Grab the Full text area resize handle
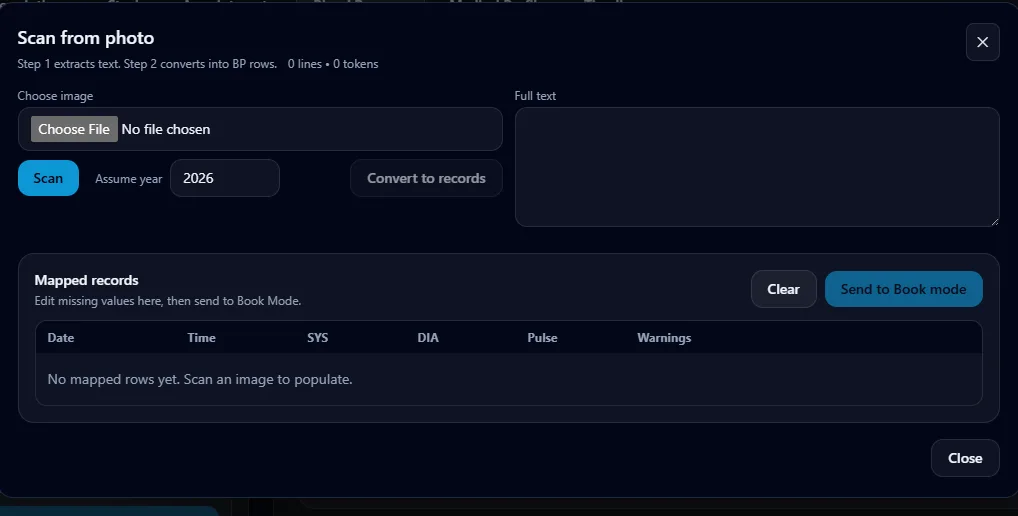The height and width of the screenshot is (516, 1018). 993,220
